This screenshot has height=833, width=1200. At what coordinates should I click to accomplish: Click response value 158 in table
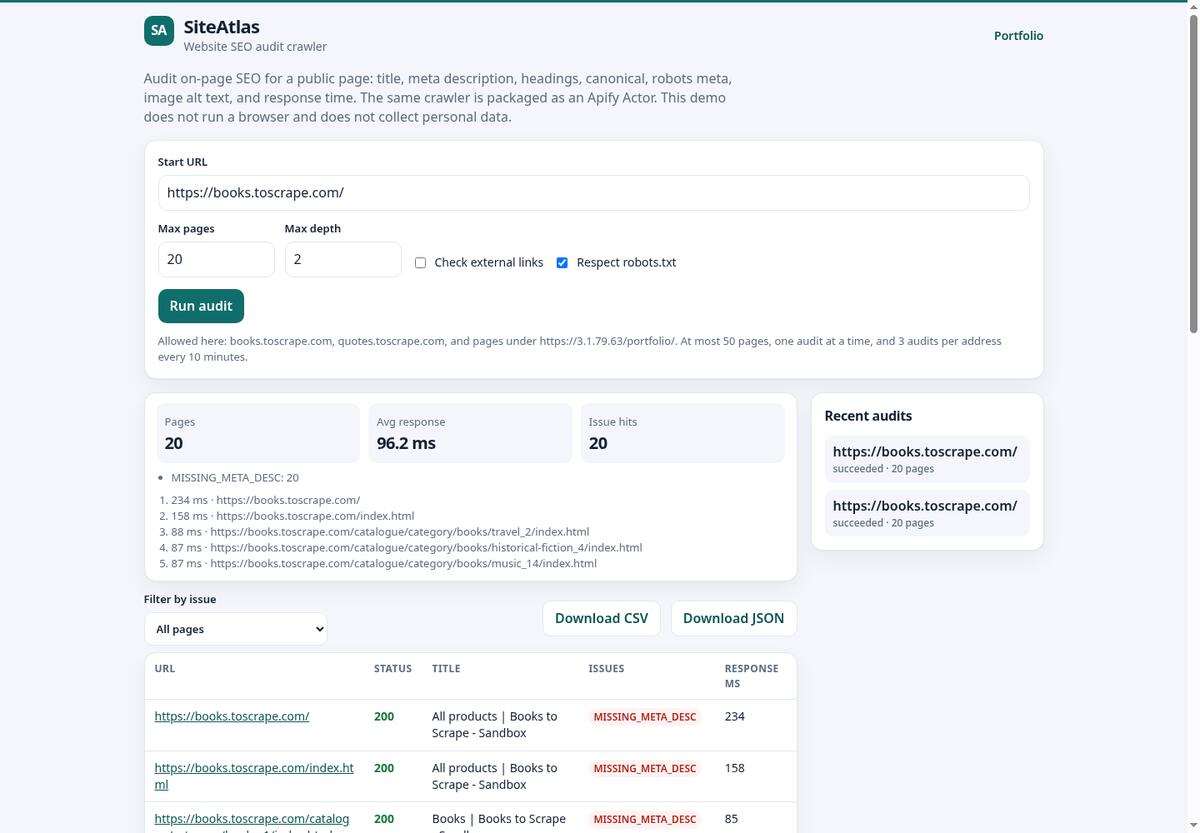click(x=735, y=768)
